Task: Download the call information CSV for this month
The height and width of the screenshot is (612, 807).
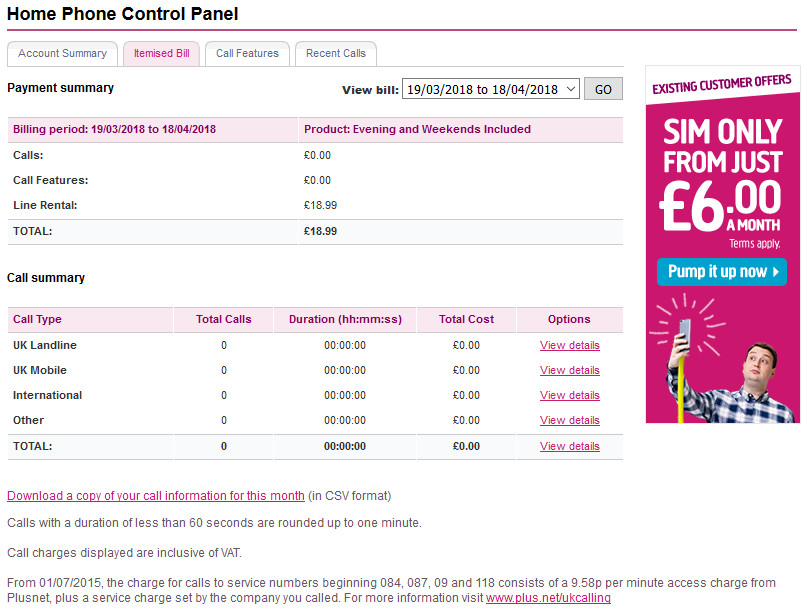Action: coord(155,496)
